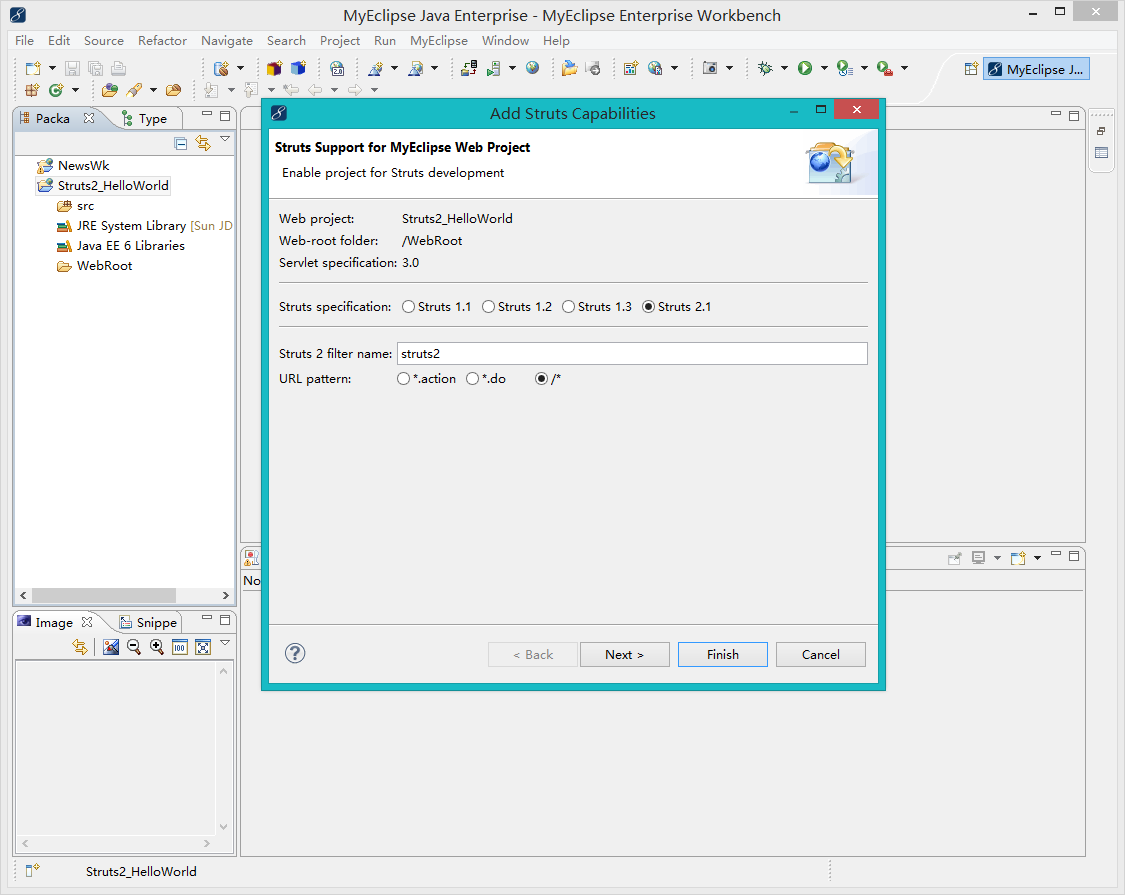This screenshot has width=1125, height=895.
Task: Click the Open Type icon
Action: 110,90
